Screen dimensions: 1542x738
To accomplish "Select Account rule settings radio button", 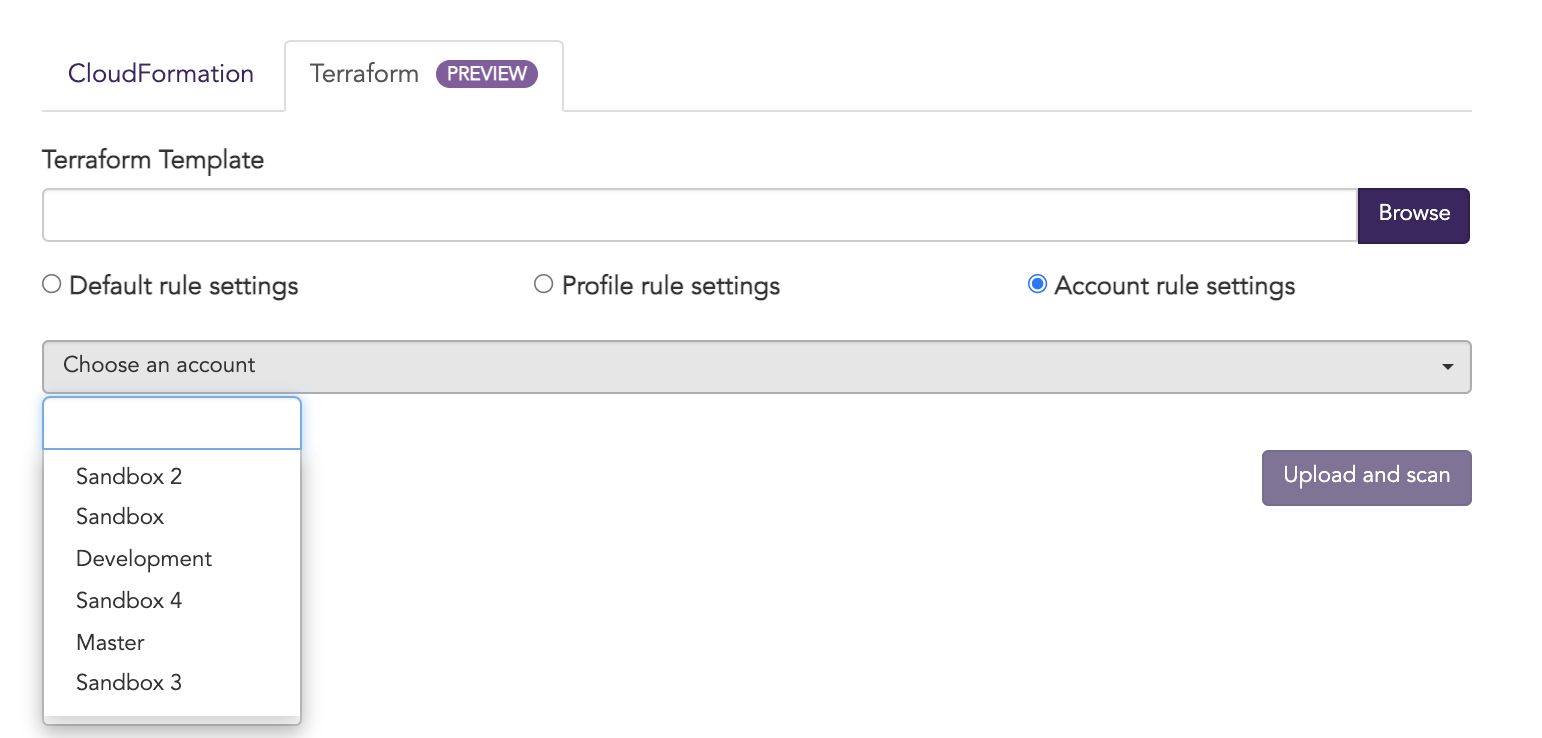I will point(1037,285).
